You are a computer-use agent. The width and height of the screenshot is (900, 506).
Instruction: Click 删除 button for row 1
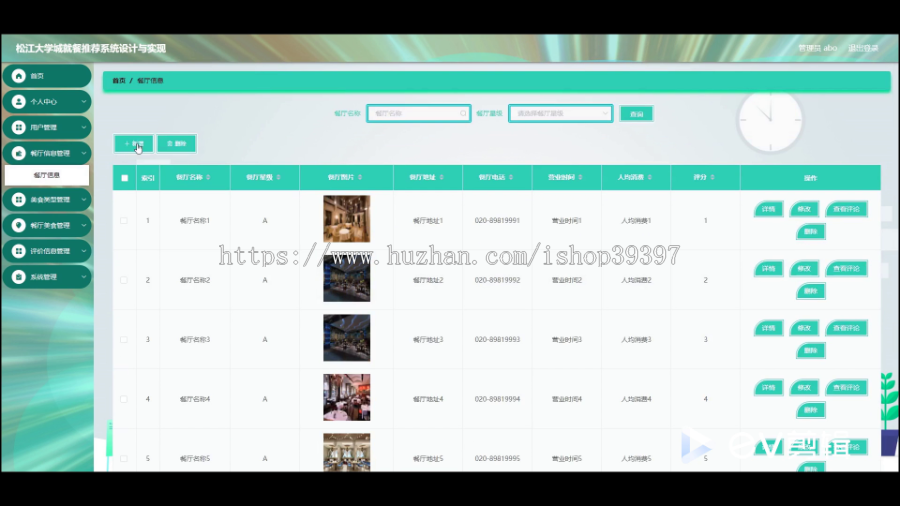click(x=810, y=232)
